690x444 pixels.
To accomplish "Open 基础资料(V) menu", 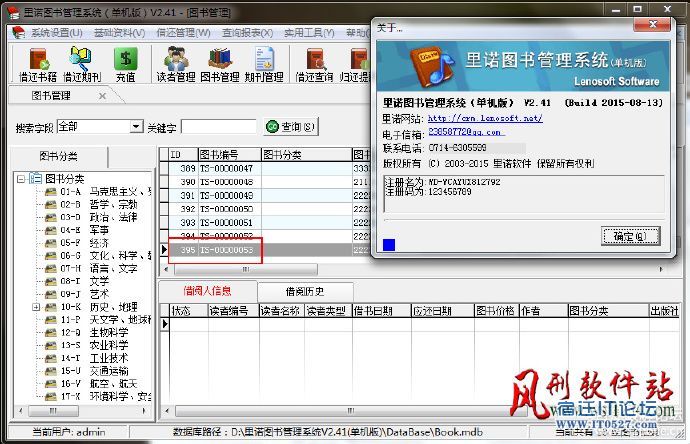I will (x=119, y=33).
